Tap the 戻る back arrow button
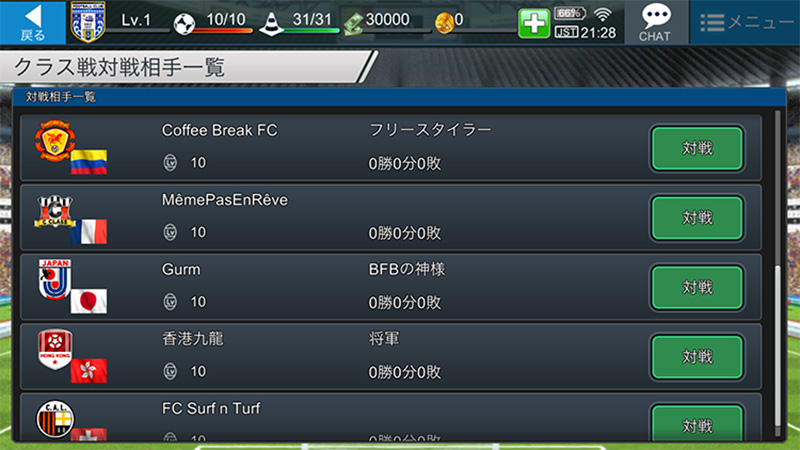Viewport: 800px width, 450px height. pyautogui.click(x=33, y=22)
